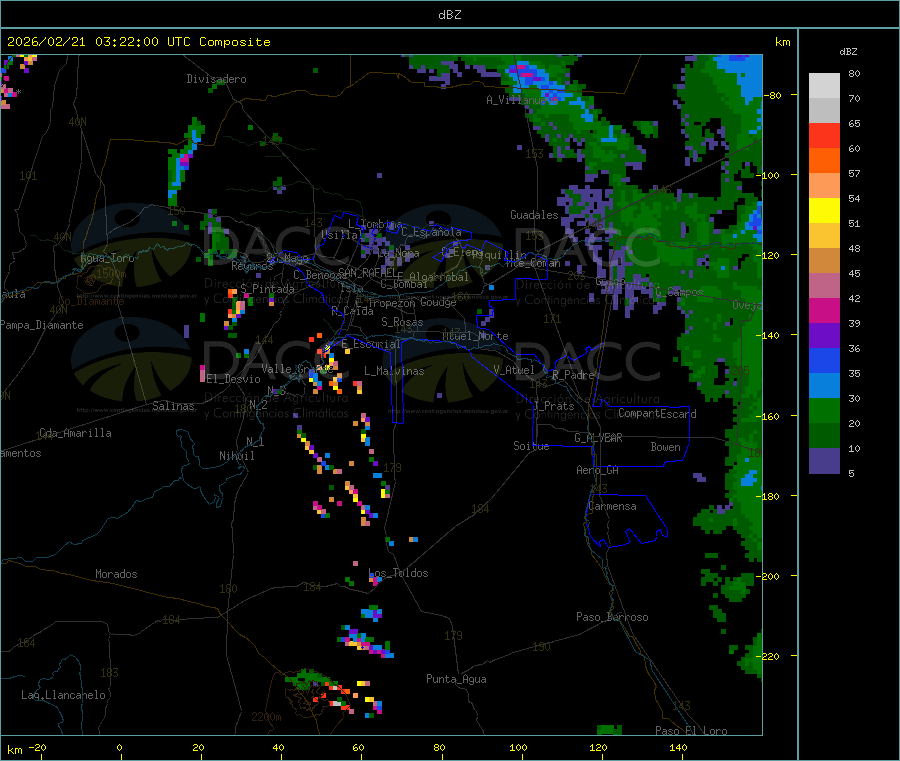
Task: Click the Punta_Agua map label
Action: point(456,679)
